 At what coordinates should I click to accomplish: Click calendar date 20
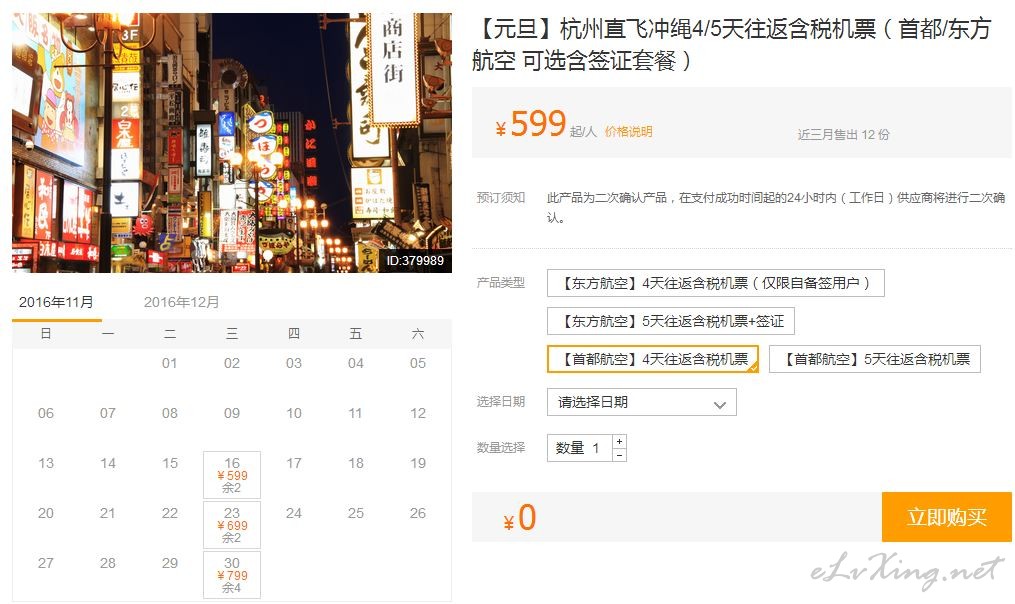point(46,513)
